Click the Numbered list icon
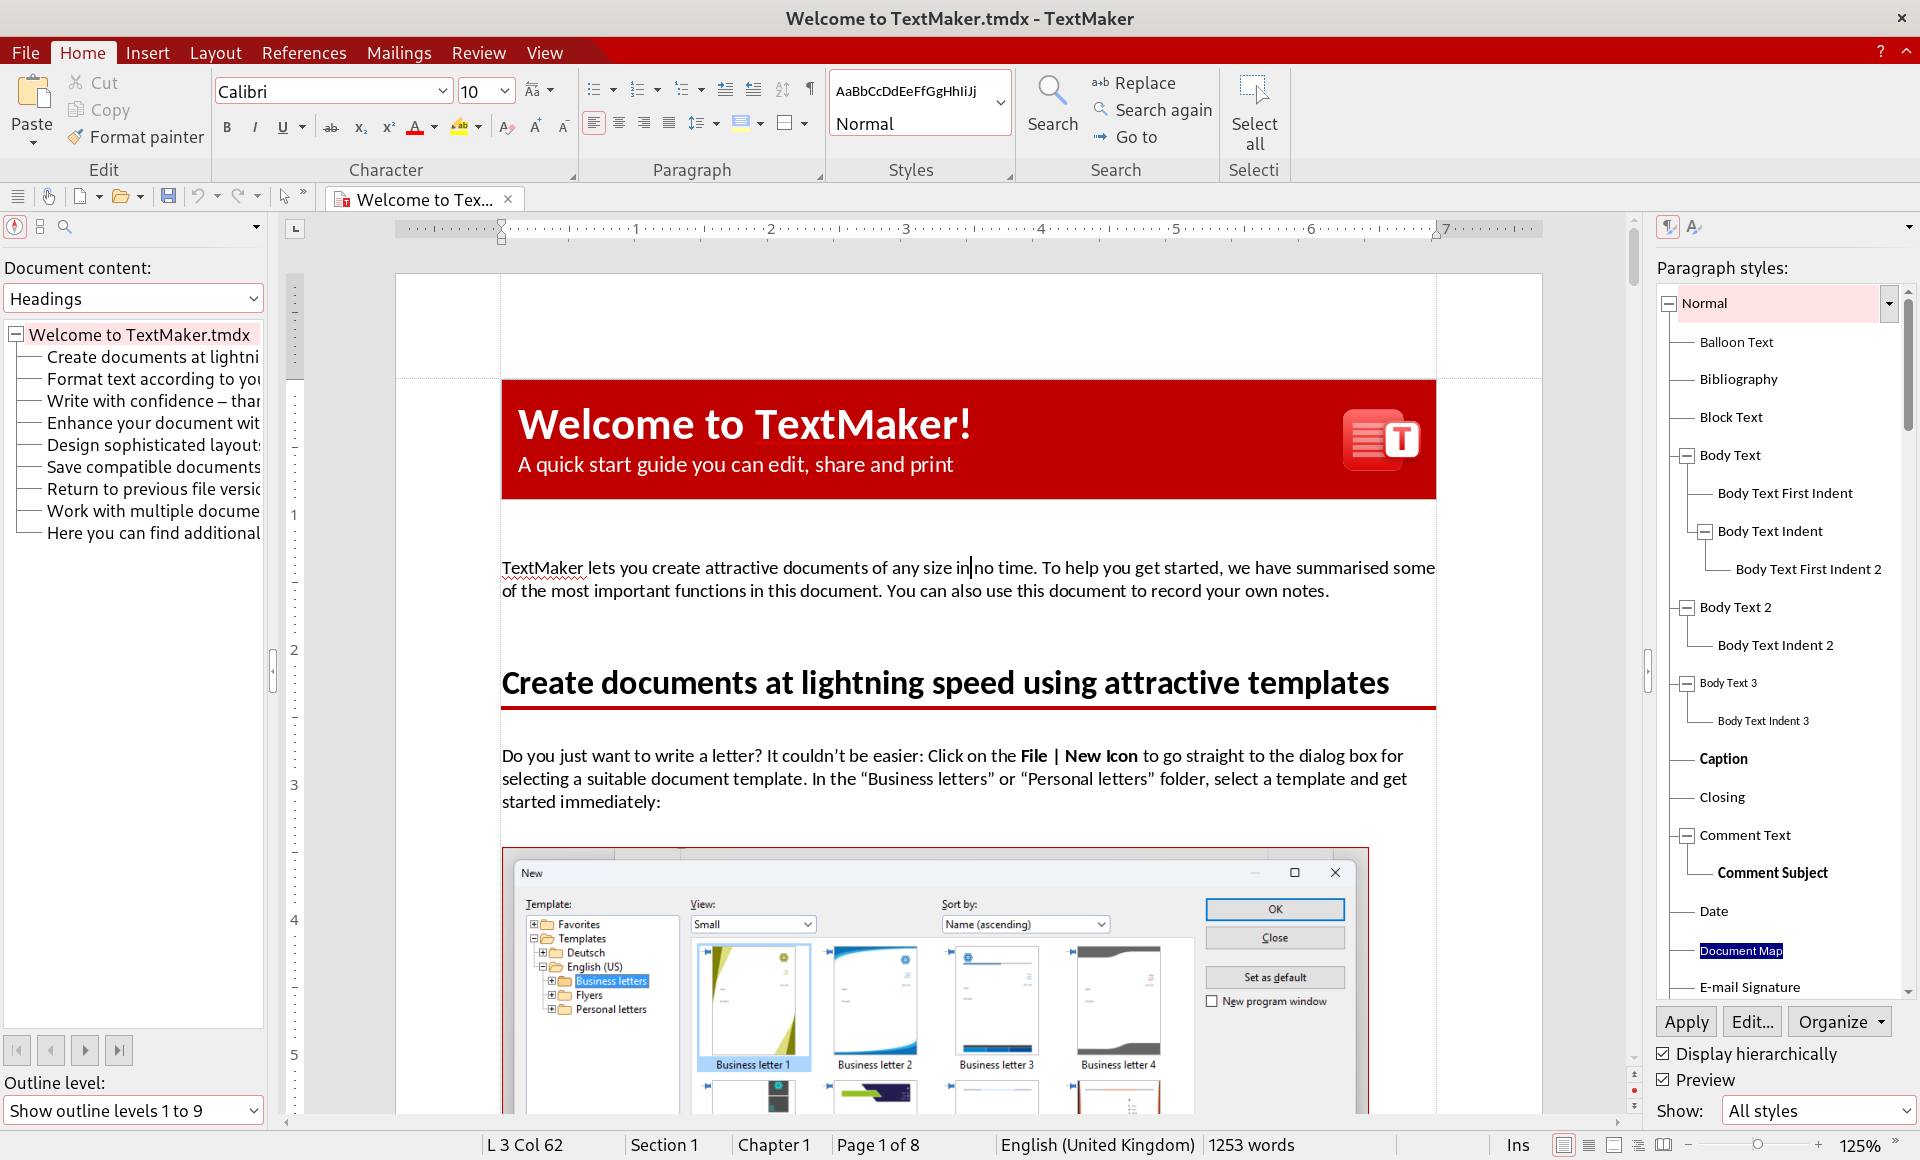The width and height of the screenshot is (1920, 1160). point(638,90)
